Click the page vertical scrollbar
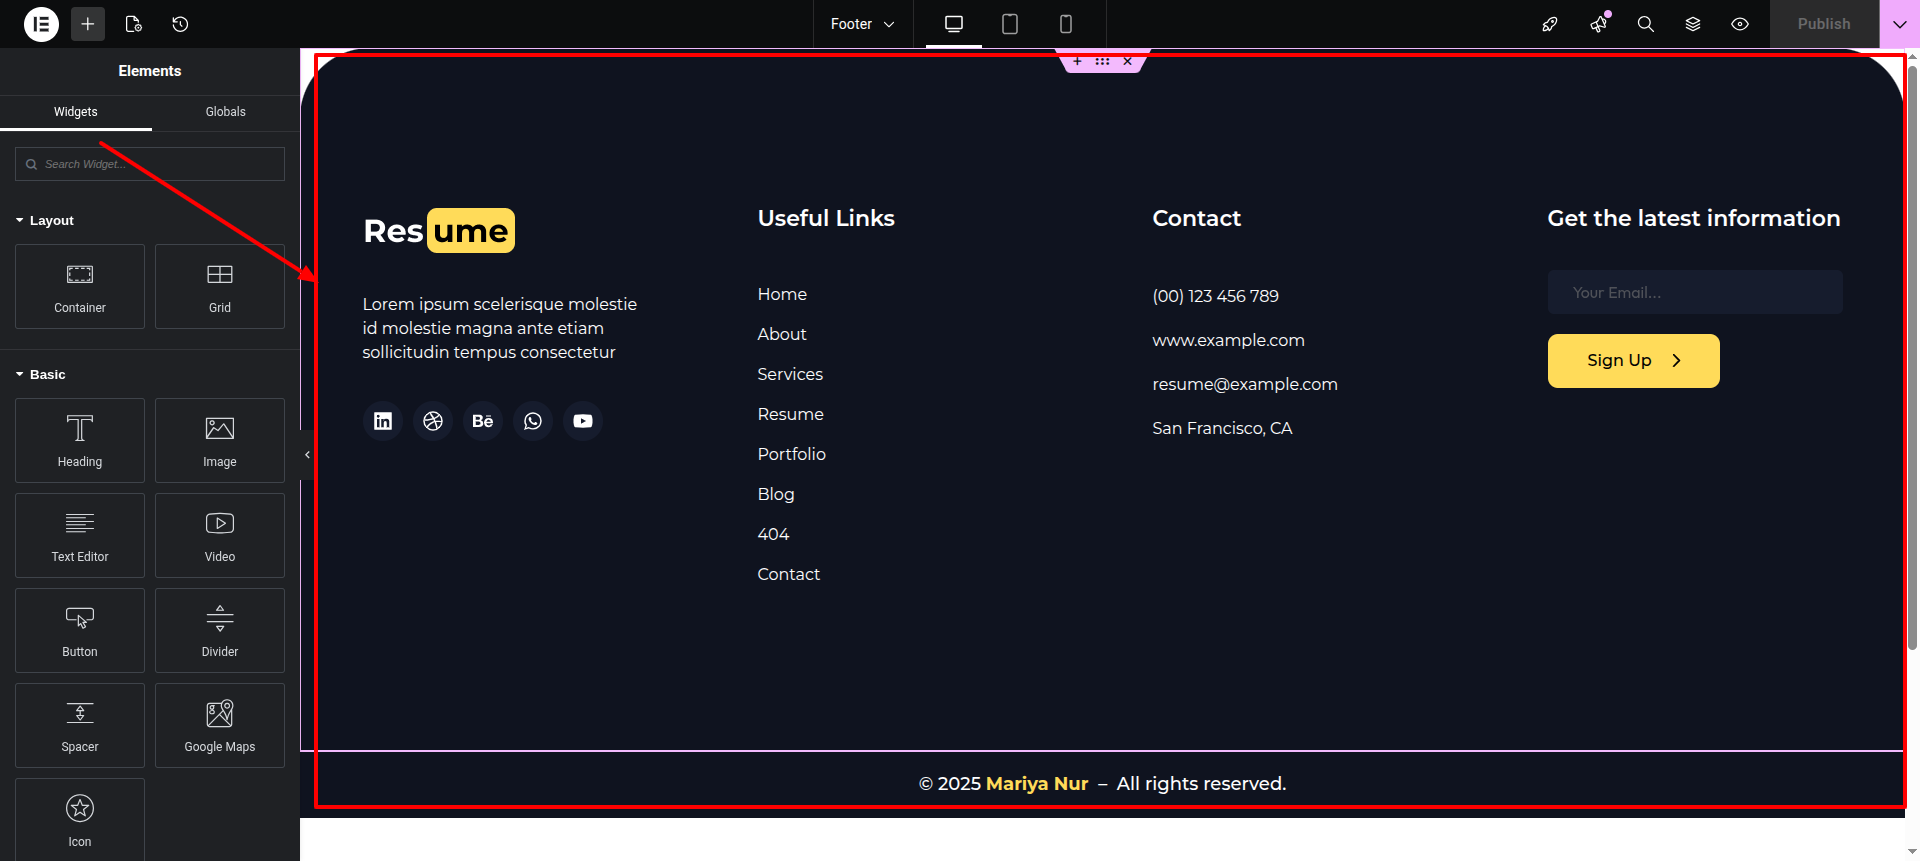This screenshot has width=1920, height=861. [x=1912, y=350]
